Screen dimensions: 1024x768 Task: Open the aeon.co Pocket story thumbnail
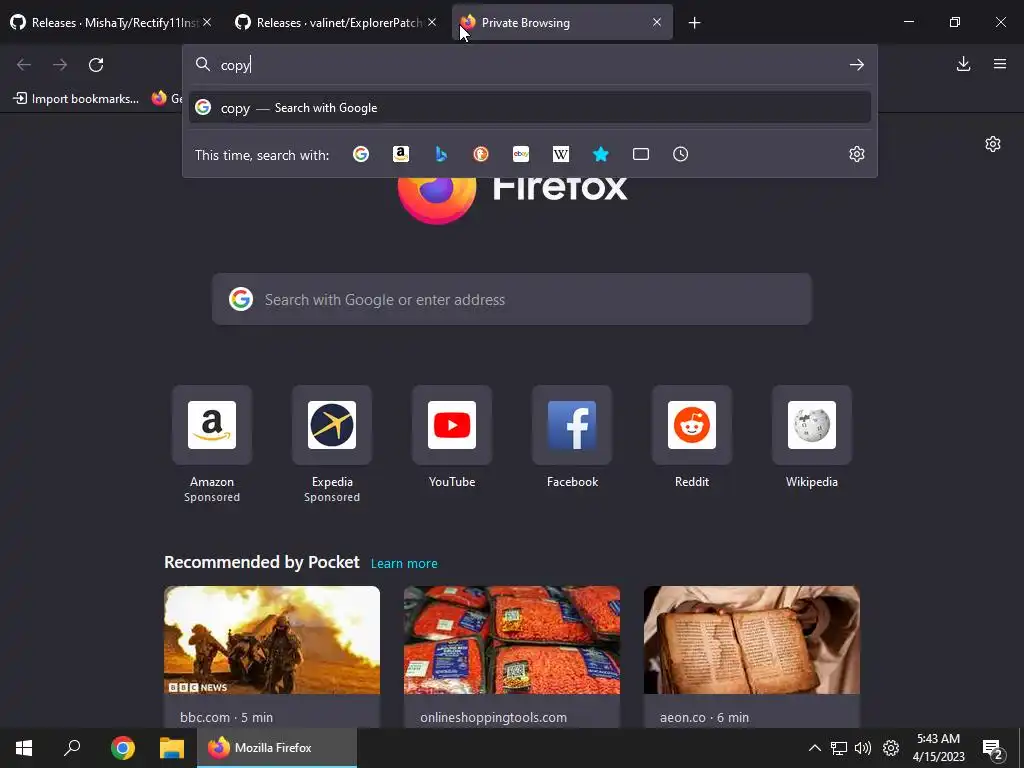click(752, 640)
